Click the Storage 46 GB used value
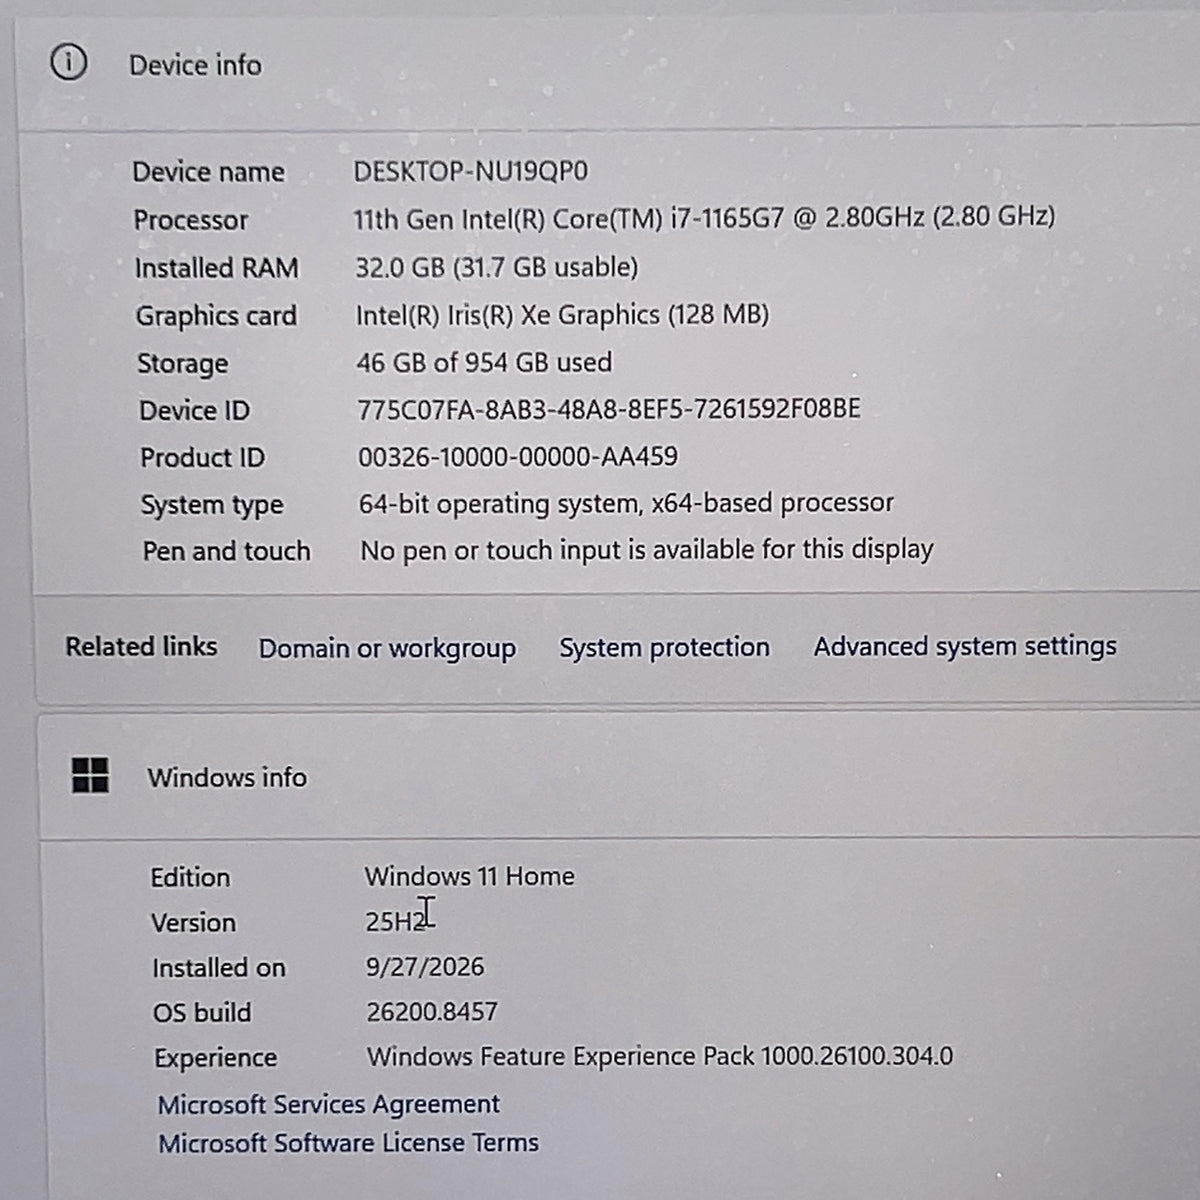 [x=484, y=362]
